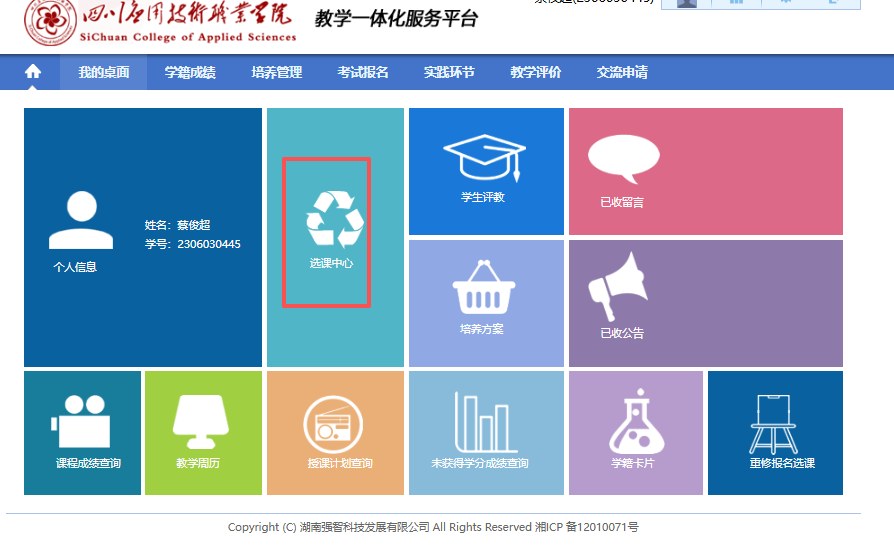Open the 交流申请 menu
The height and width of the screenshot is (549, 894).
pyautogui.click(x=622, y=72)
